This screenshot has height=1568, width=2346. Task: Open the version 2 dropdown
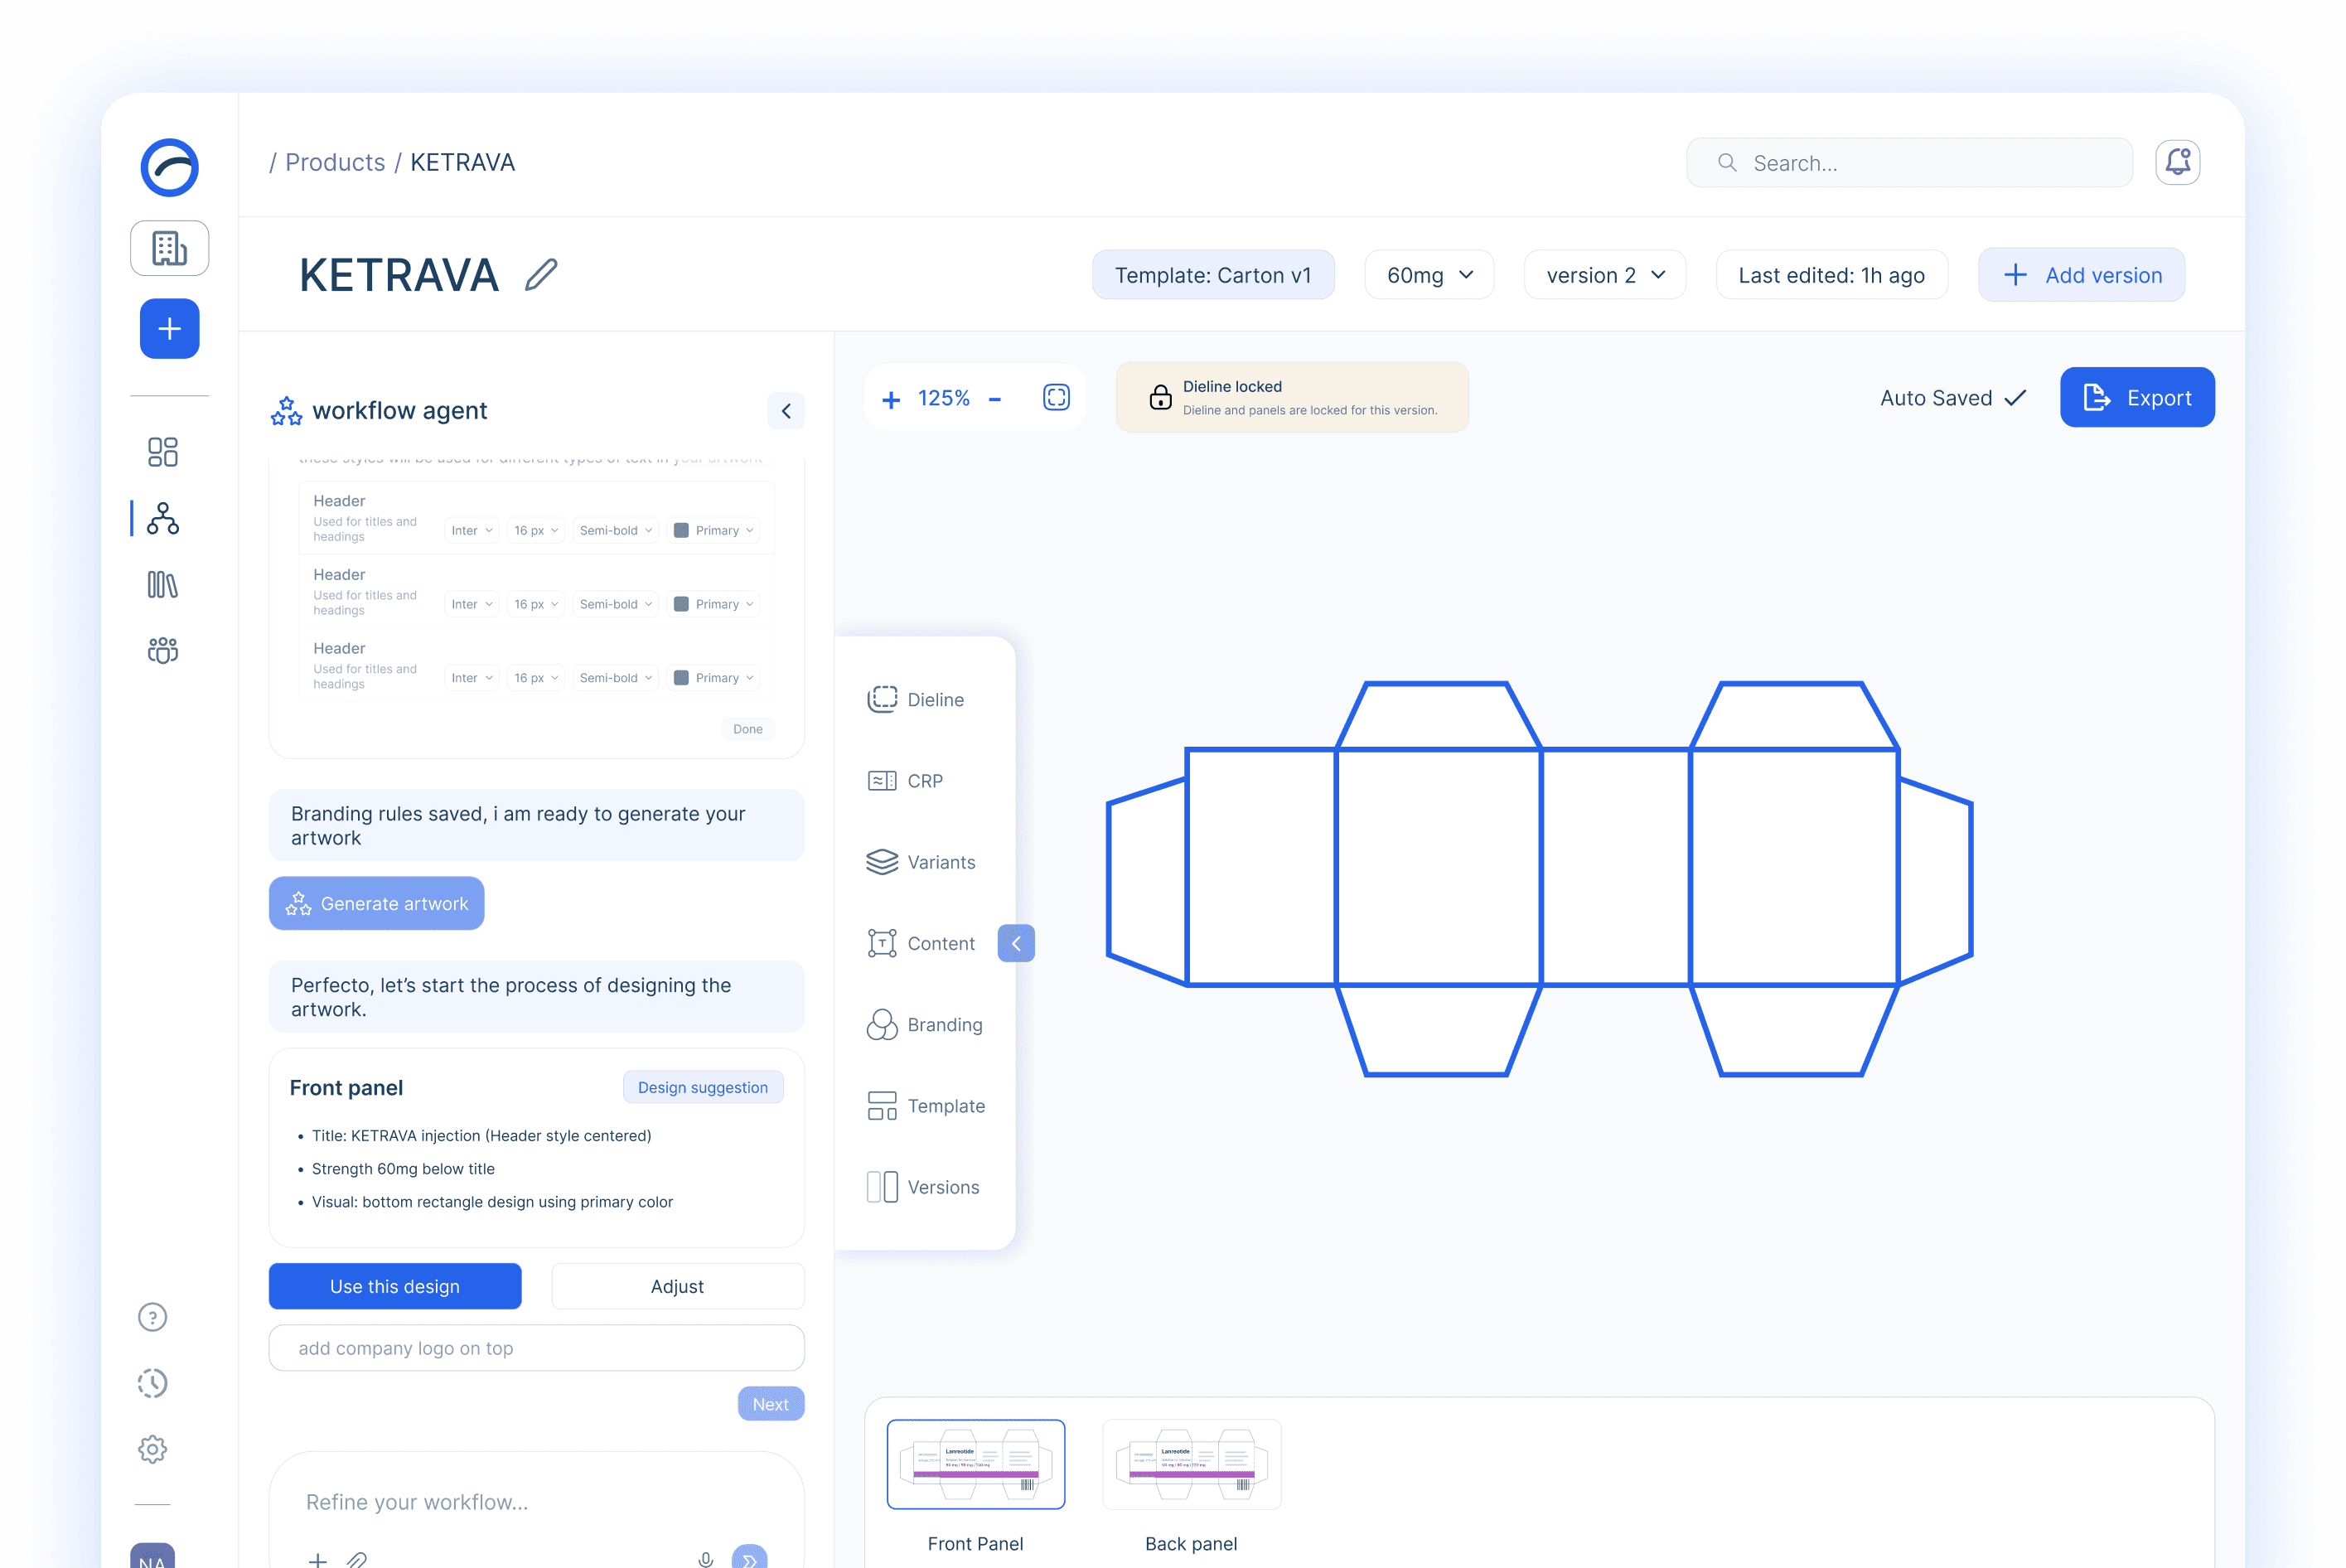coord(1604,275)
